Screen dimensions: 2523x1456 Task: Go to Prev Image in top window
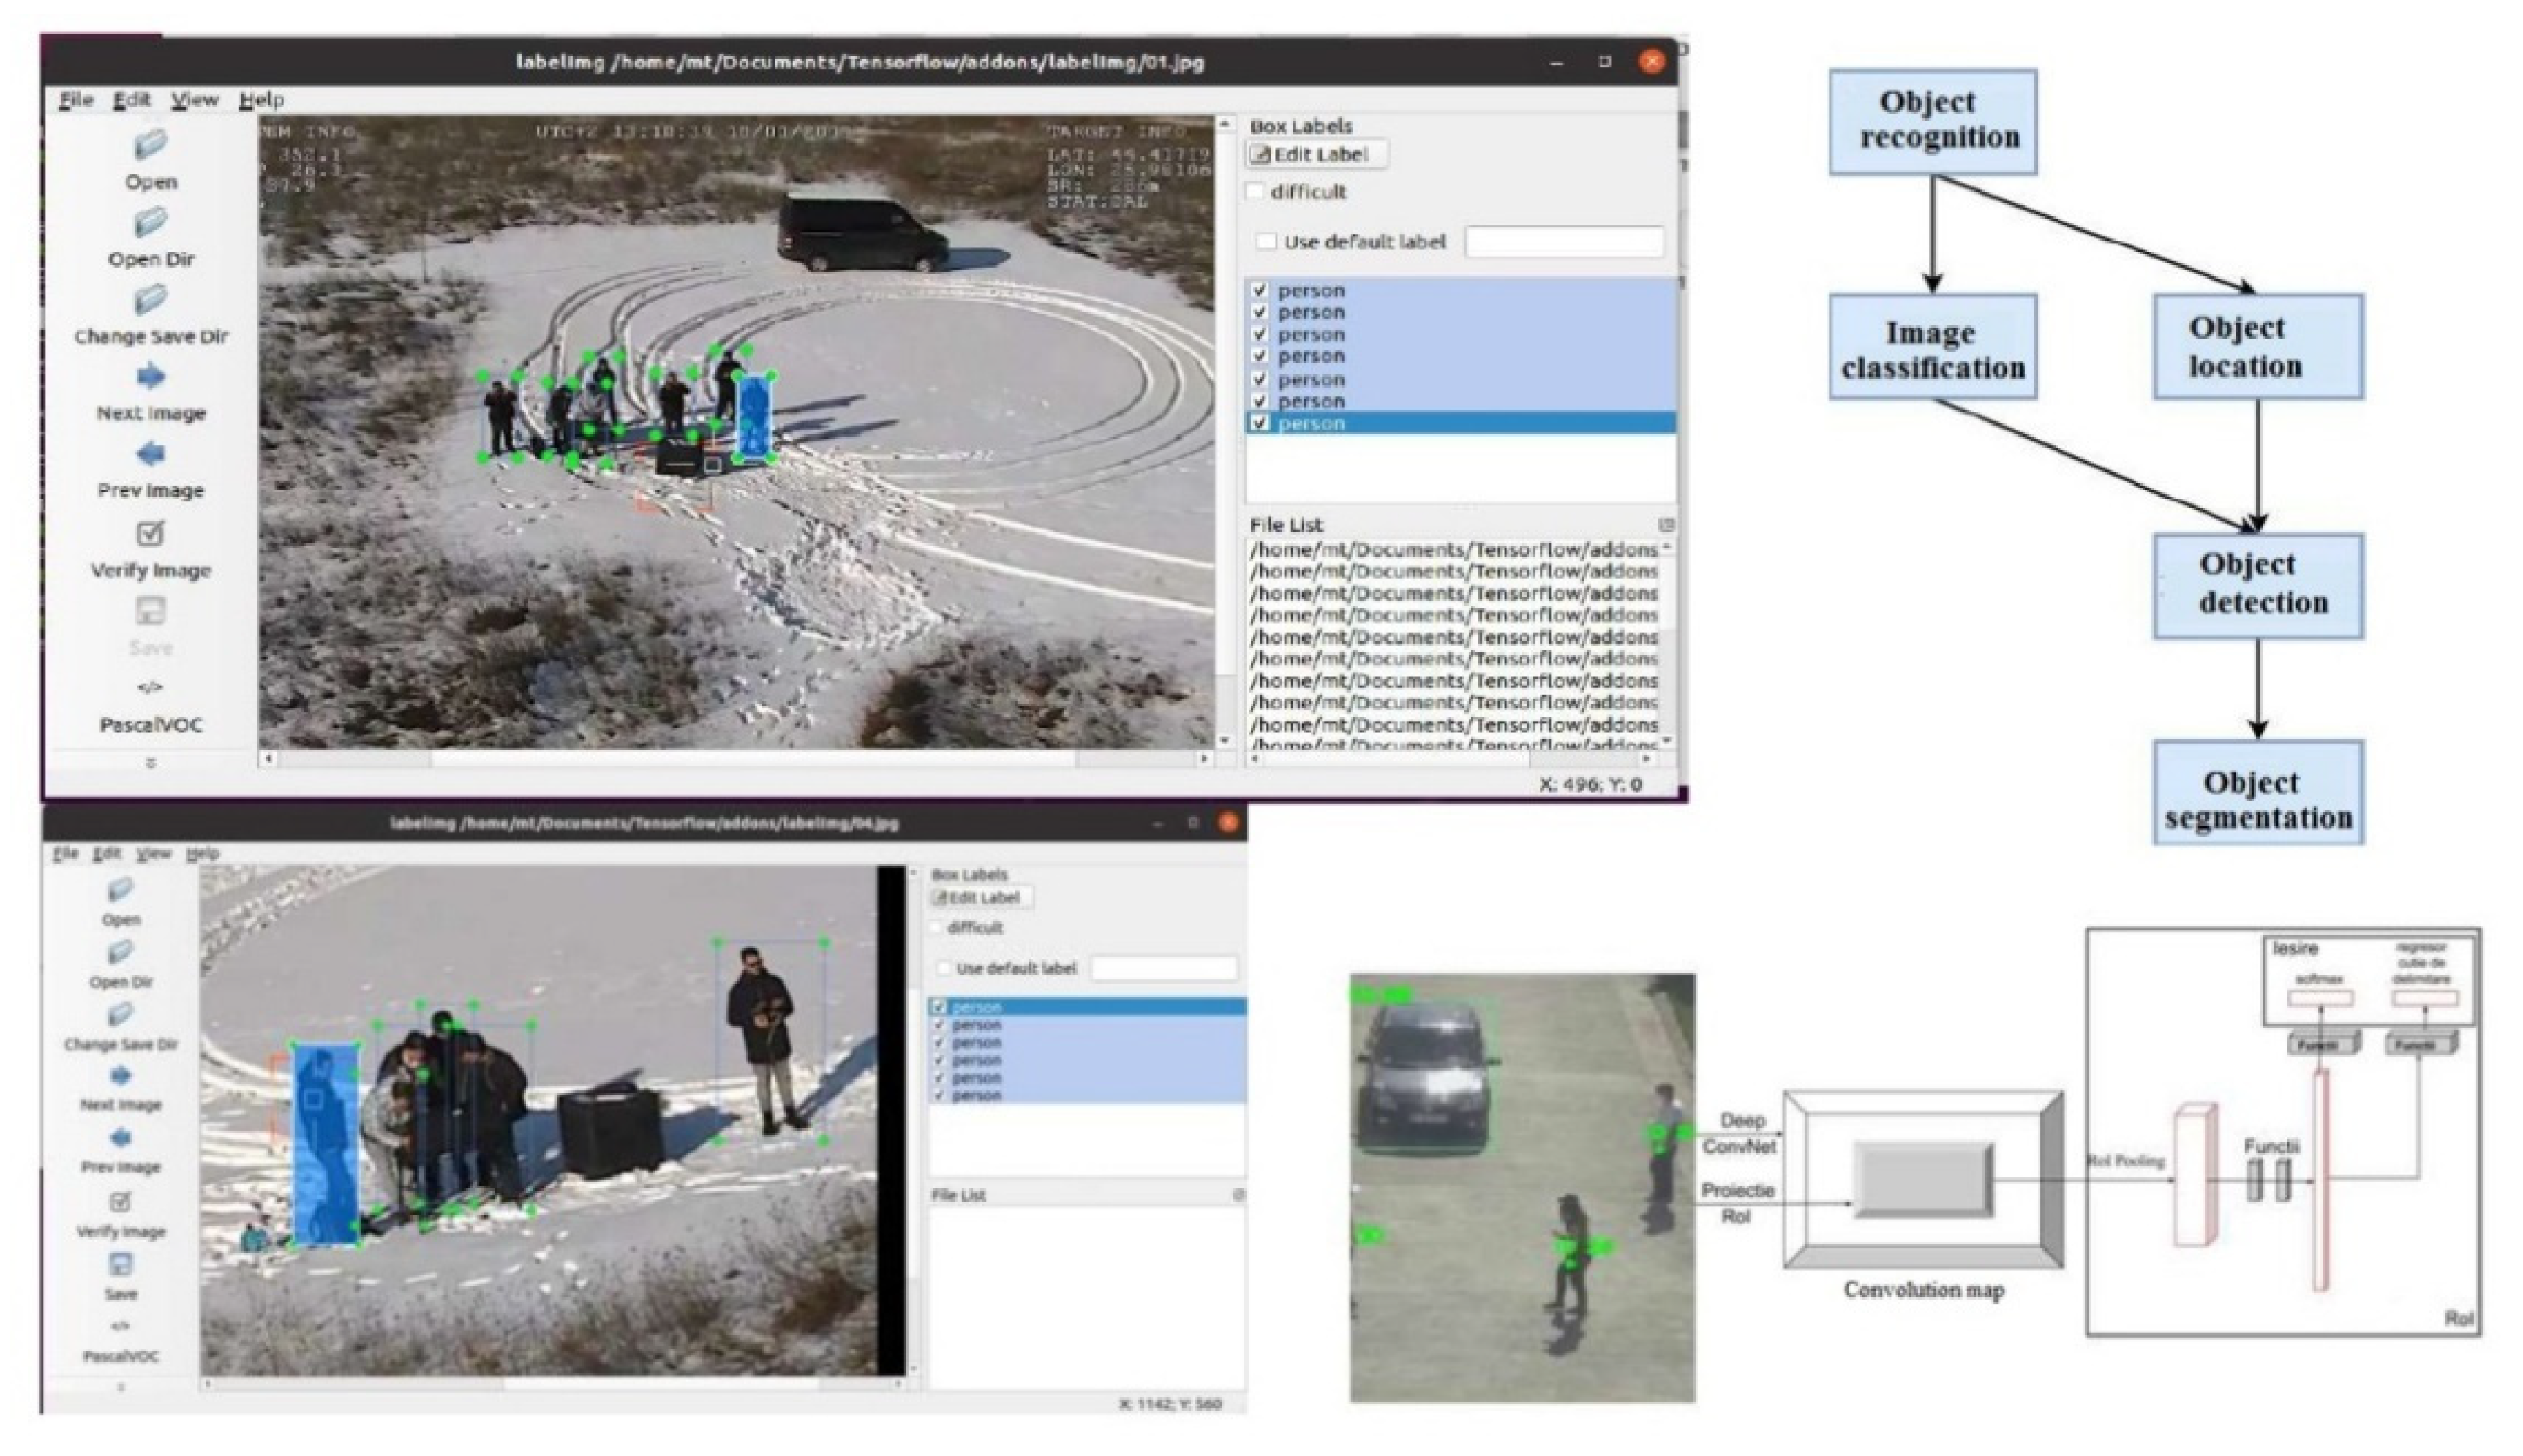coord(150,454)
